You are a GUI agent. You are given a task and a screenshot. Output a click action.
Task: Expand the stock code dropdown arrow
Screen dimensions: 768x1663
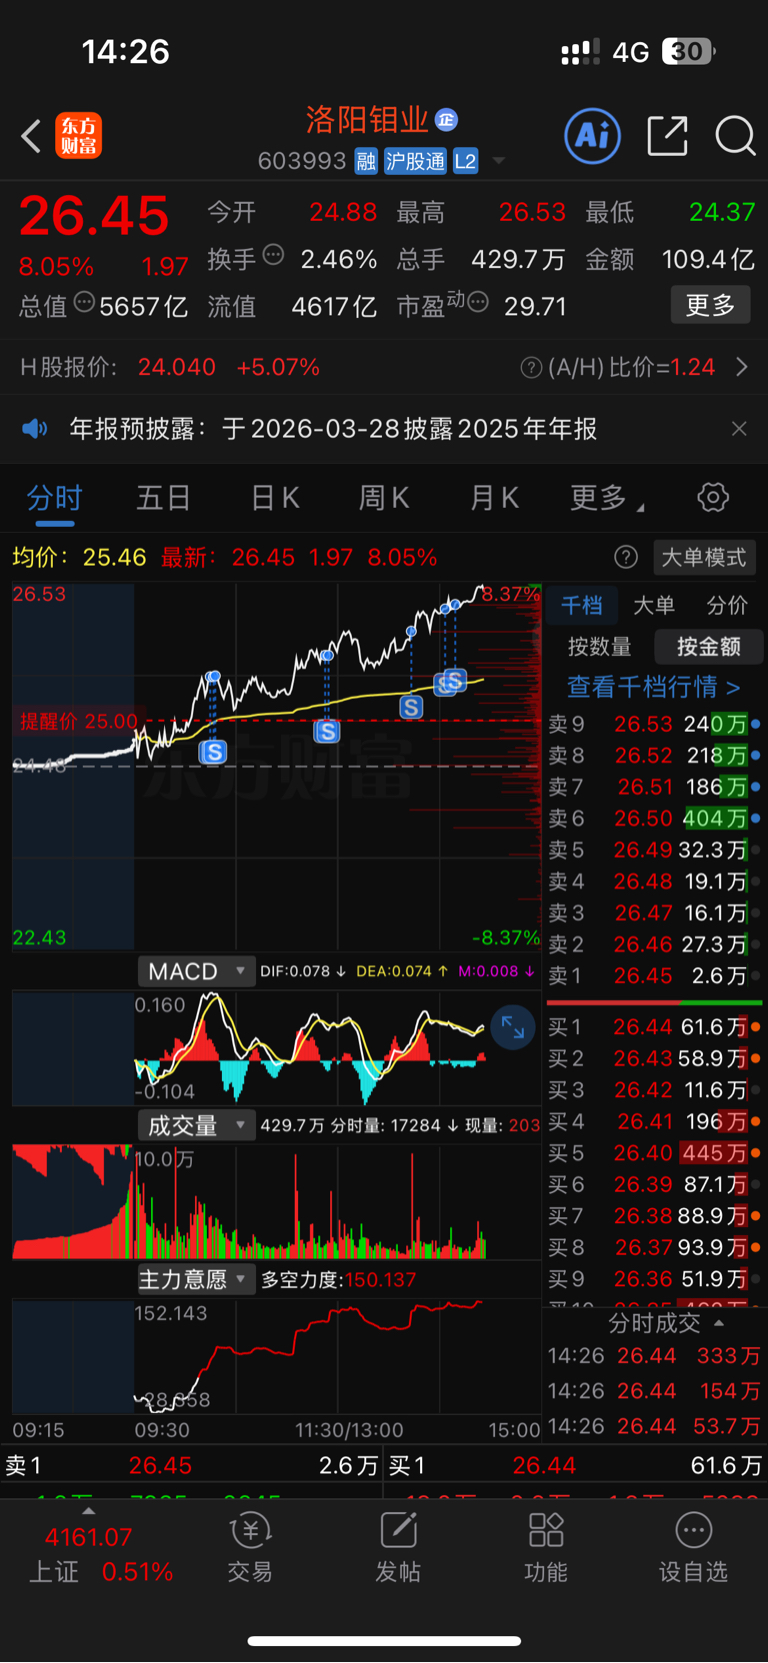coord(499,161)
